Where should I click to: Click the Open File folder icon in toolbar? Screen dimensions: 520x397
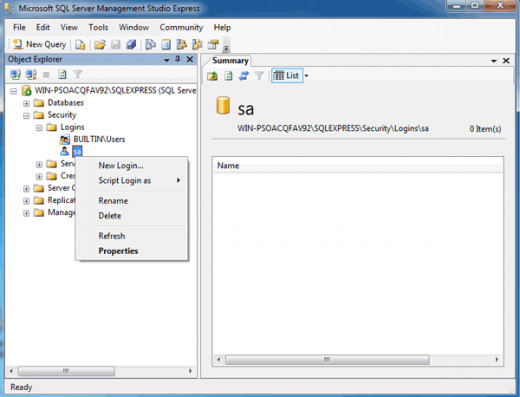[x=100, y=44]
